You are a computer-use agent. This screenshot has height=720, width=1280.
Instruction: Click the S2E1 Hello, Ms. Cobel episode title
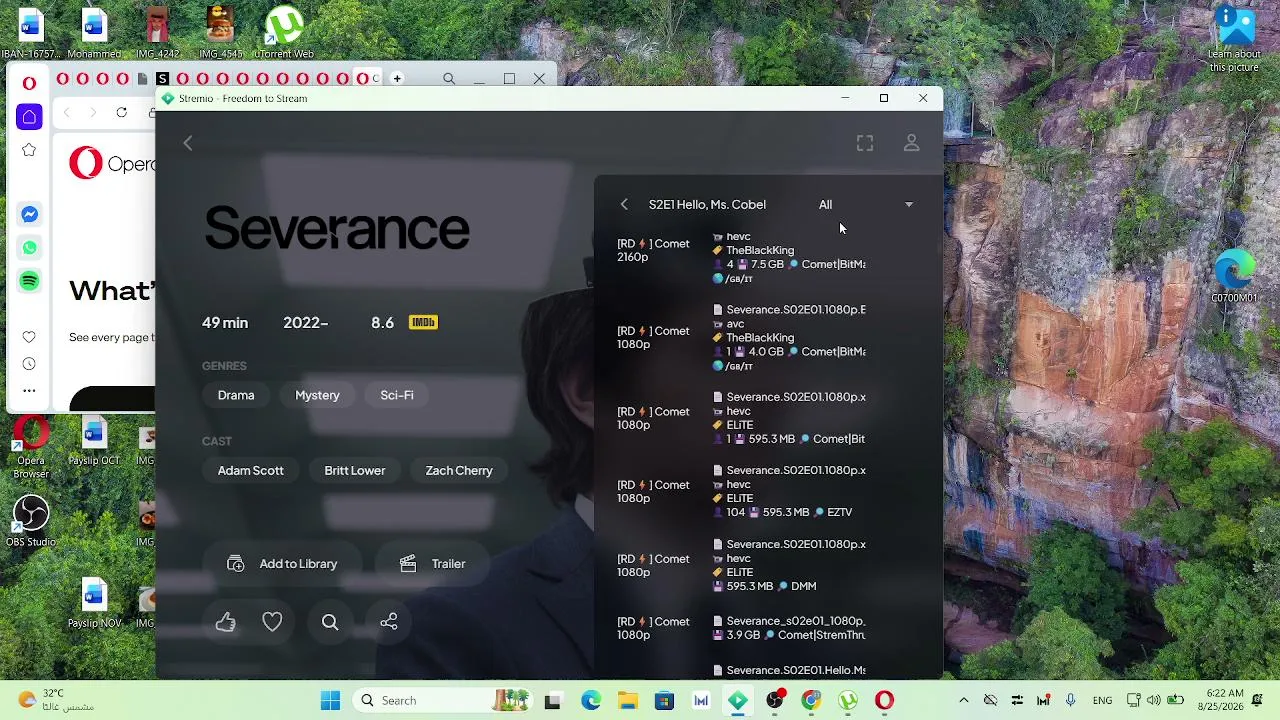707,204
